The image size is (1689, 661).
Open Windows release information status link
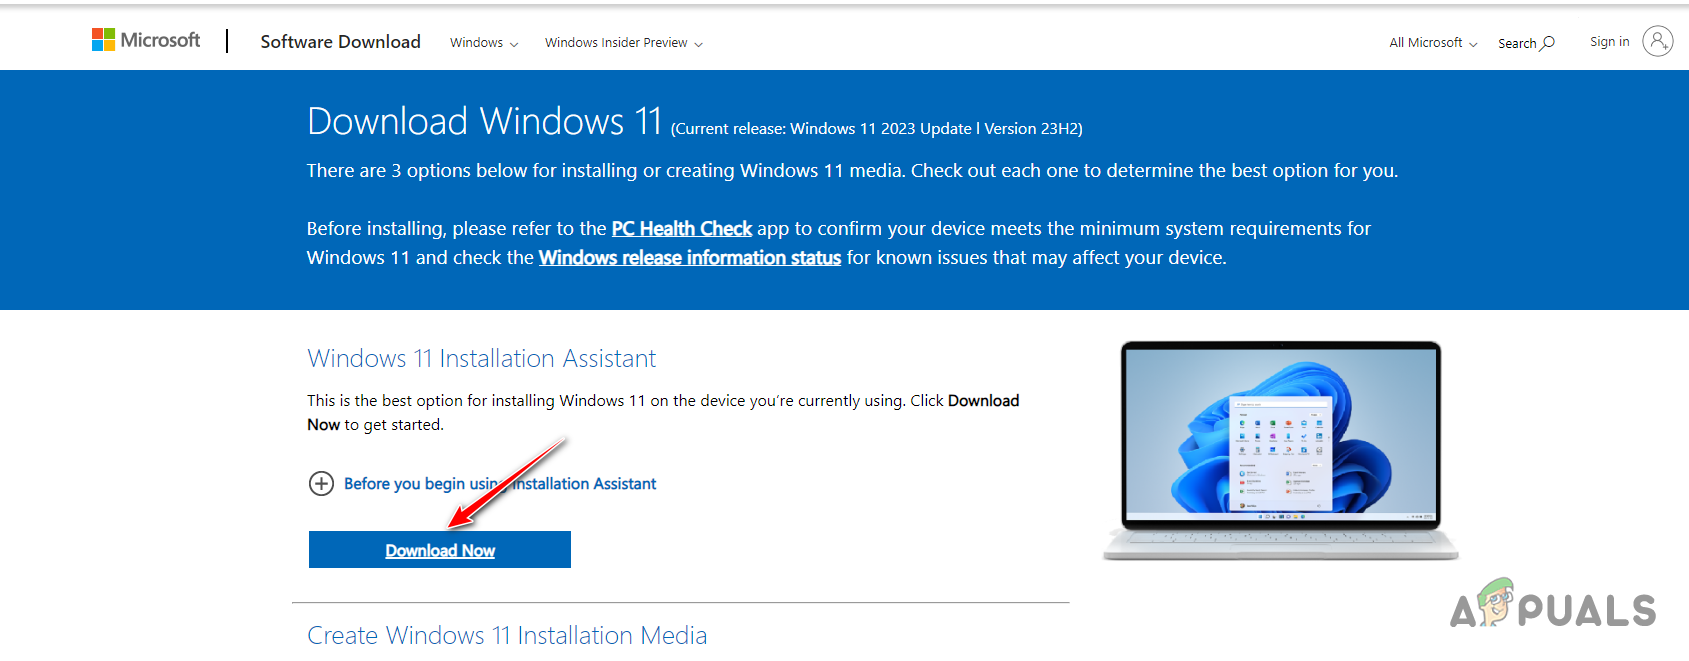pyautogui.click(x=690, y=258)
